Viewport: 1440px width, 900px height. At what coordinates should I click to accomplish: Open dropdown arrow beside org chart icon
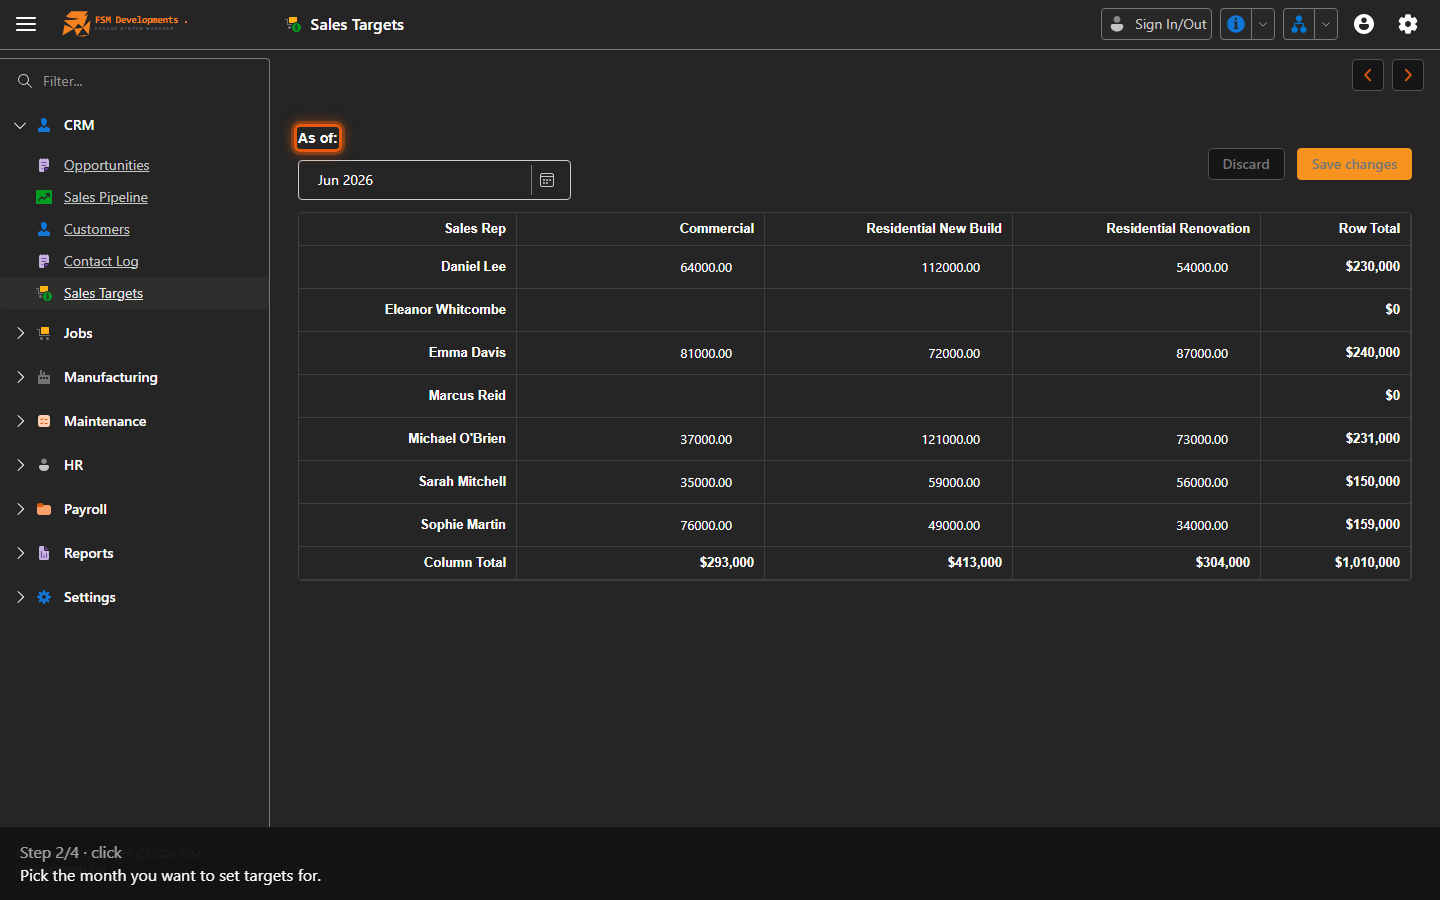1326,24
